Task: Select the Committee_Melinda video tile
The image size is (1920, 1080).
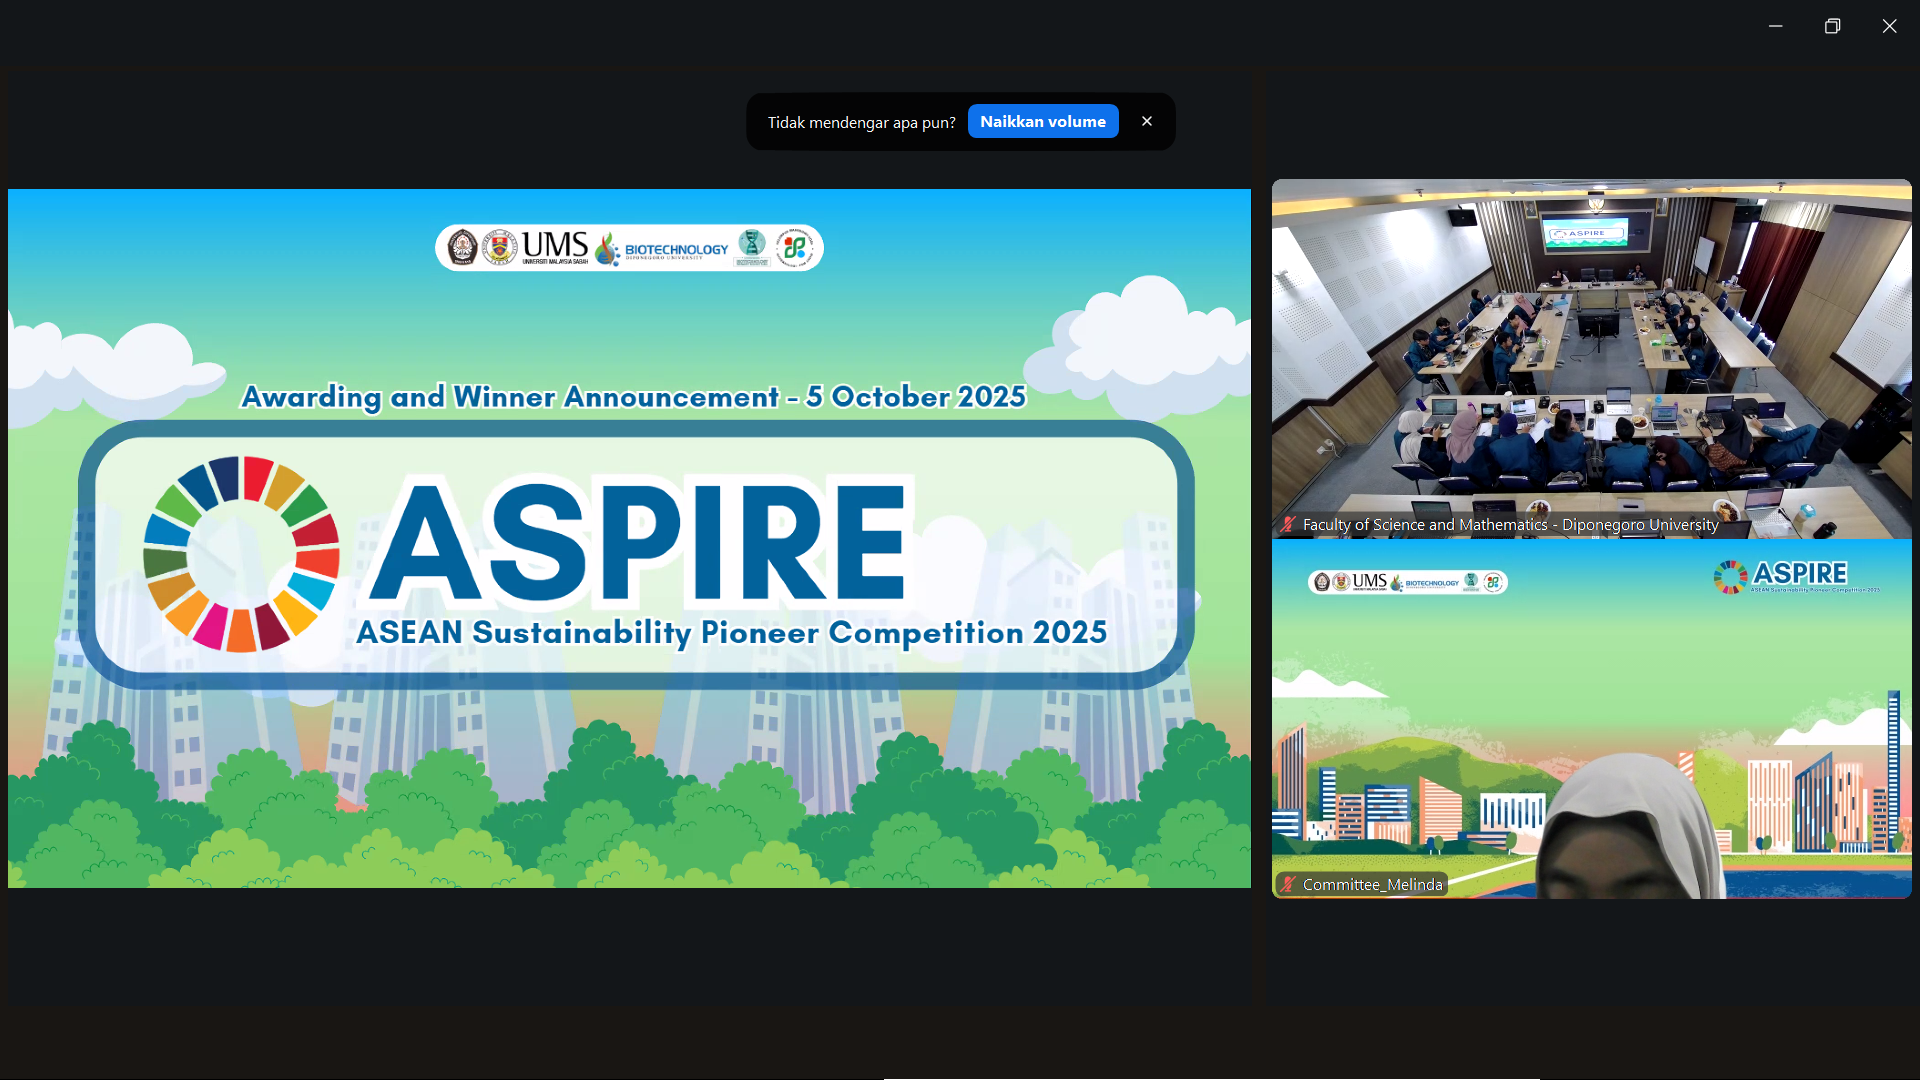Action: [x=1590, y=720]
